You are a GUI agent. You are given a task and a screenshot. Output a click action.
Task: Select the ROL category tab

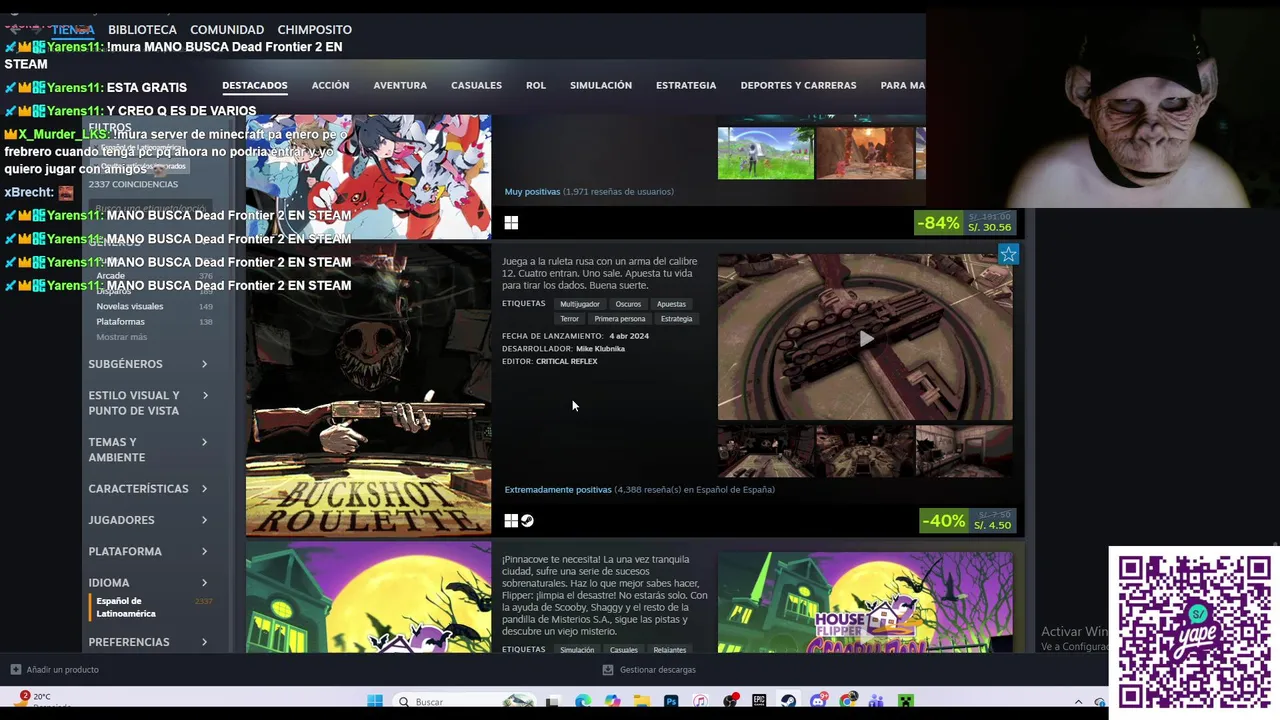[x=536, y=85]
